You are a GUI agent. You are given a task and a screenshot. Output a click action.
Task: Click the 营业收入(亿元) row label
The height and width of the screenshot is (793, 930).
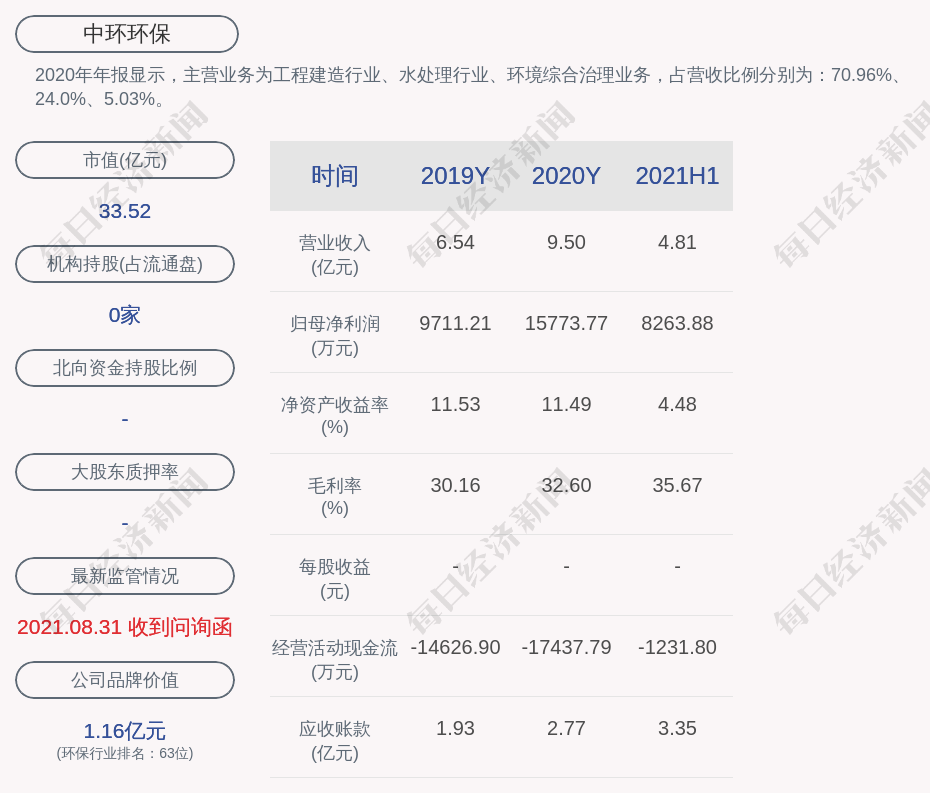[335, 255]
